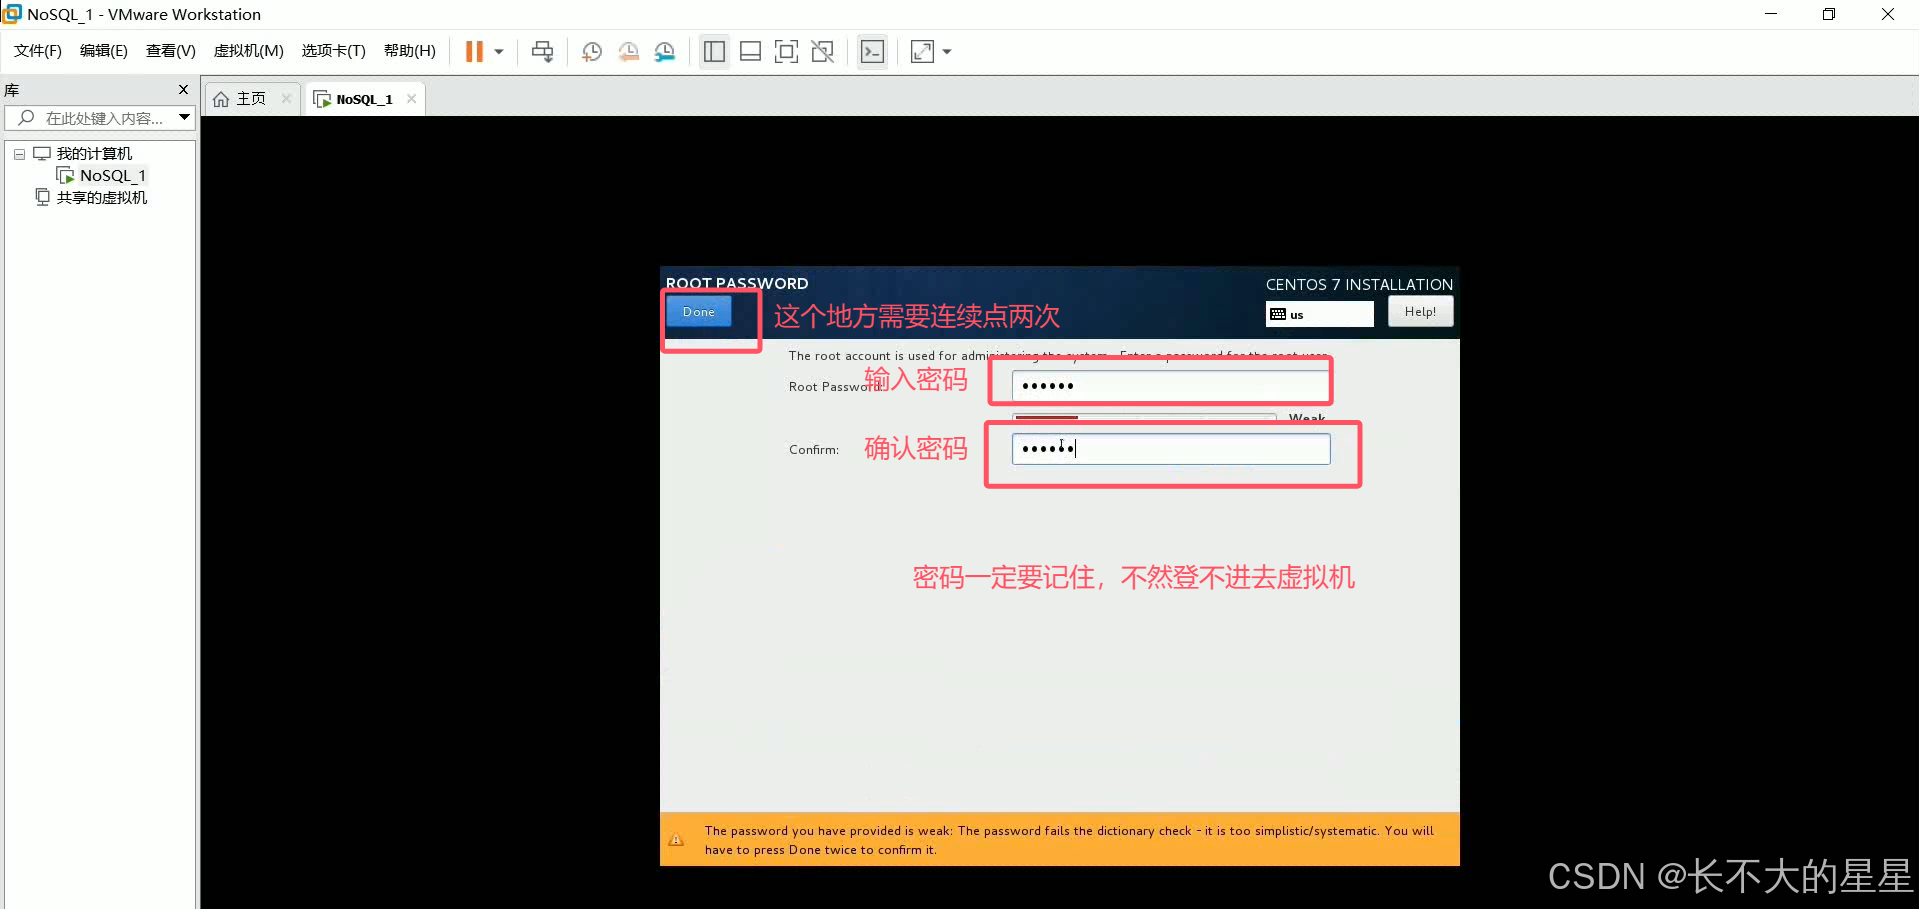Enter full screen mode icon
Image resolution: width=1919 pixels, height=909 pixels.
pyautogui.click(x=786, y=52)
